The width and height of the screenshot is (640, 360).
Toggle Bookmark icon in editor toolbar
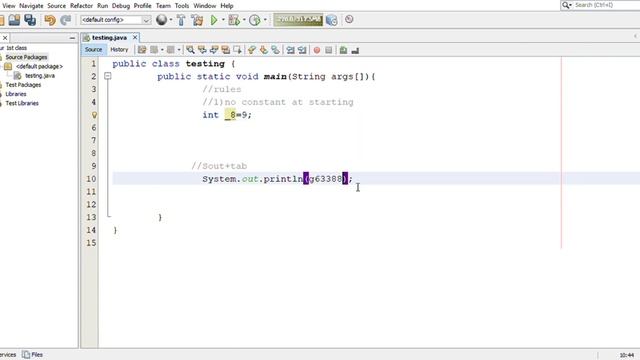(x=276, y=50)
